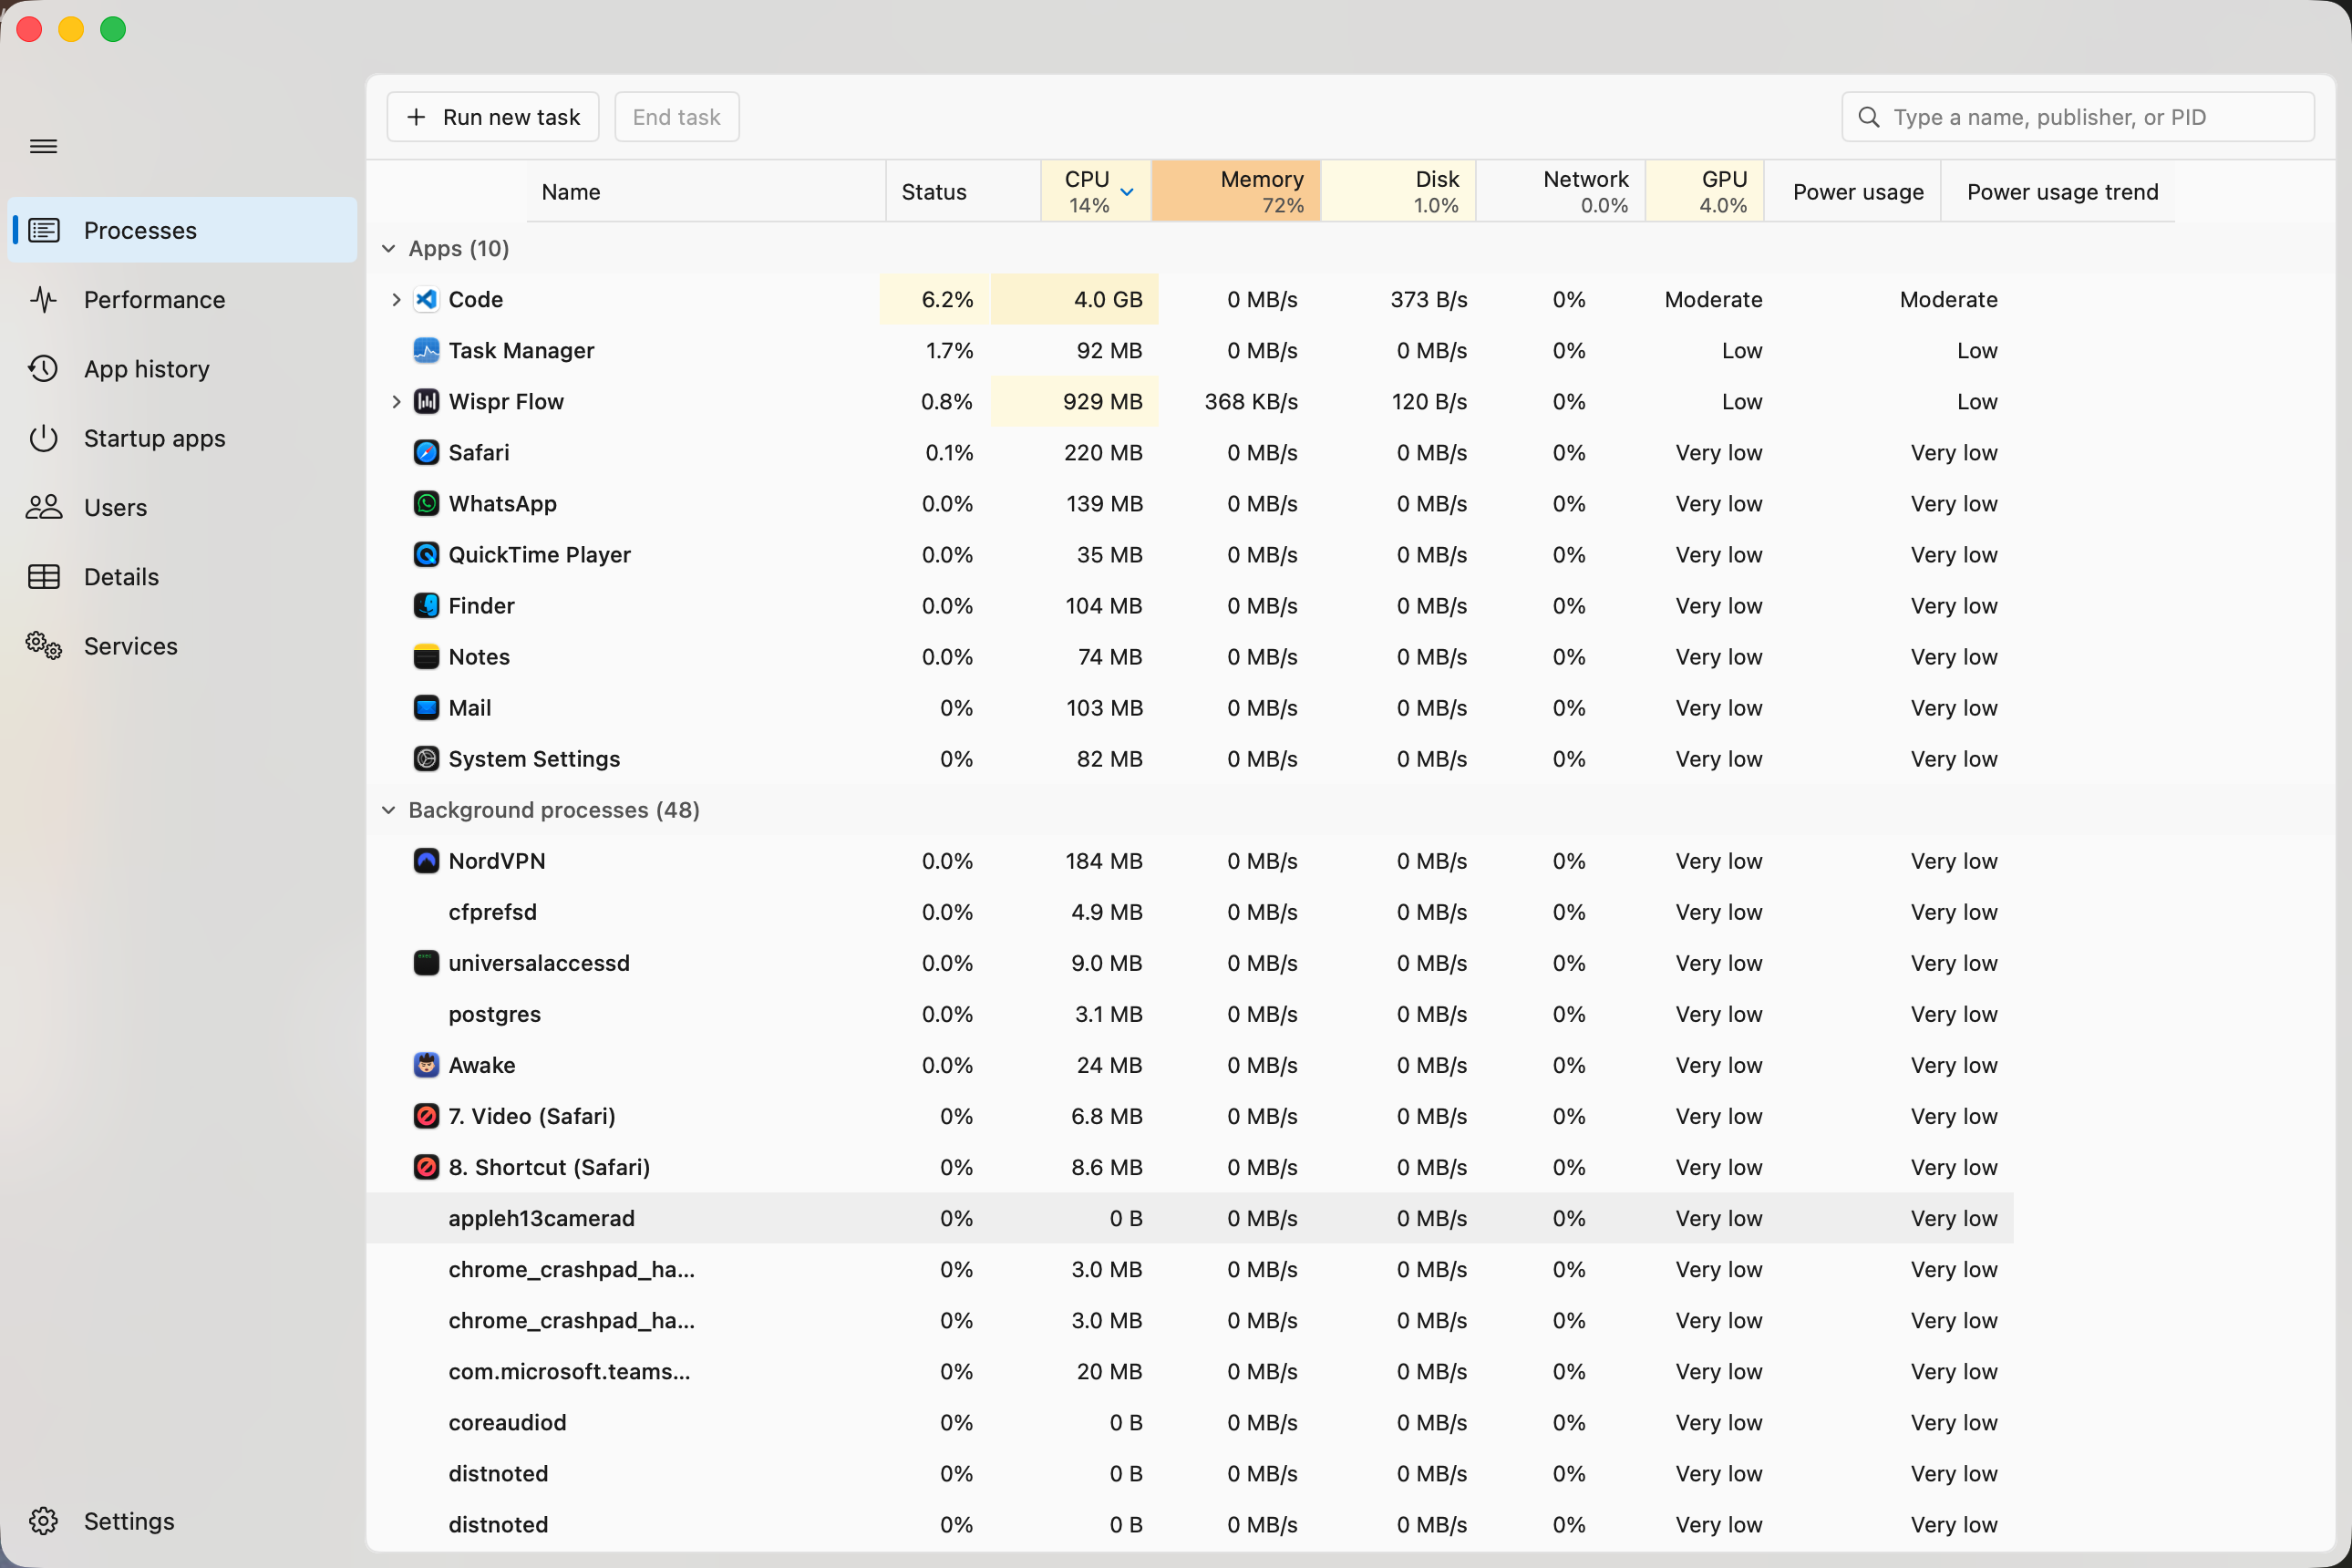Expand the Wispr Flow process row
Screen dimensions: 2352x1568
[396, 401]
